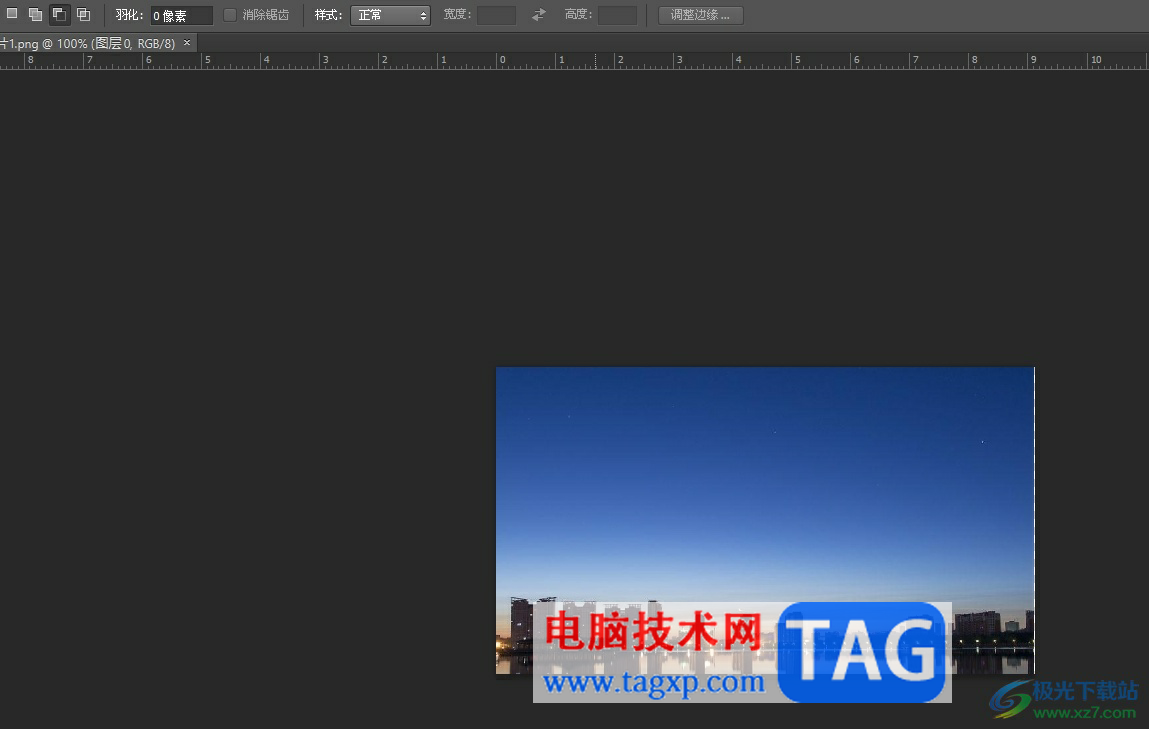Click the 宽度 width input field
The image size is (1149, 729).
[x=496, y=15]
